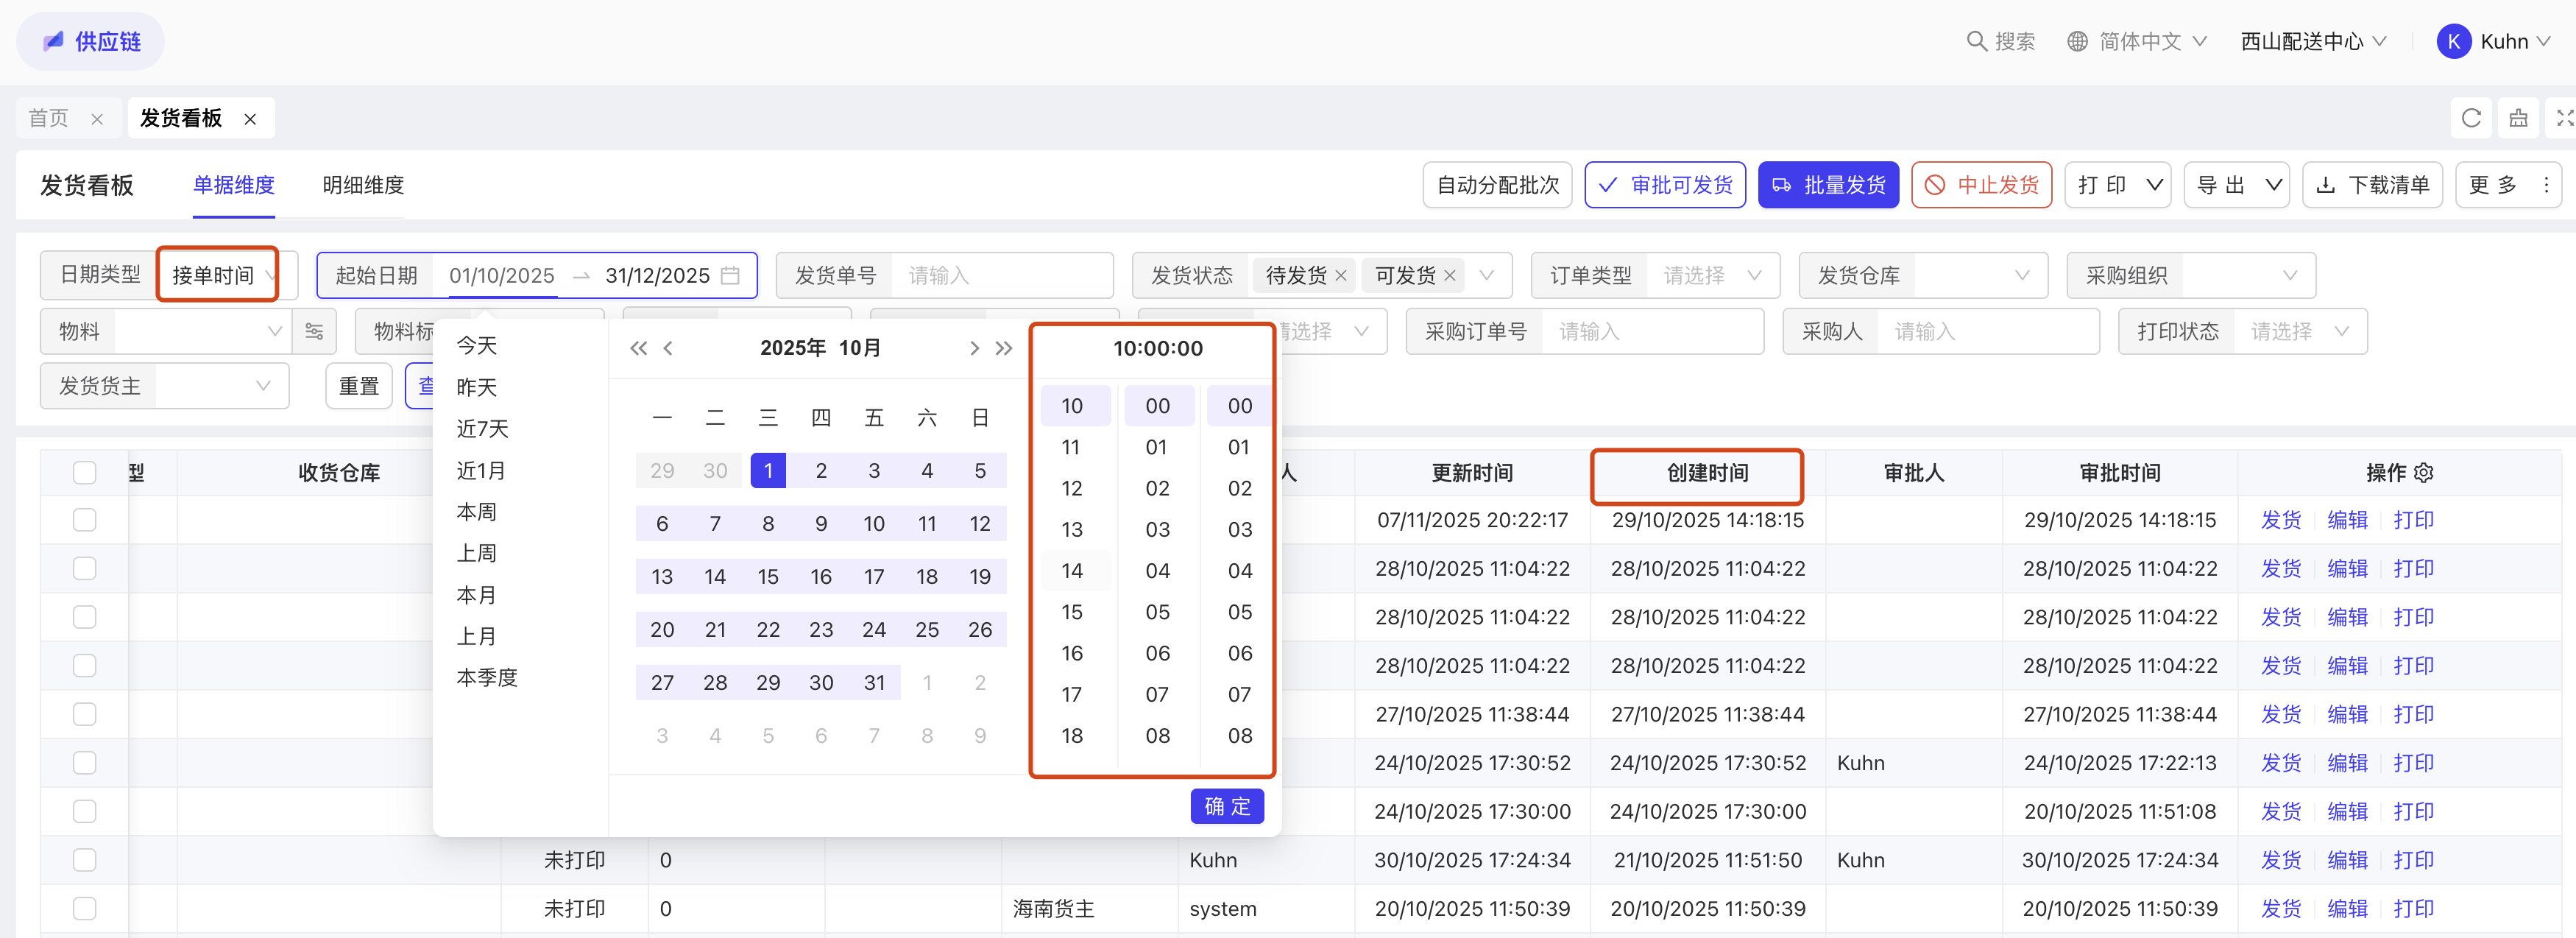Check the checkbox for the system row
This screenshot has height=938, width=2576.
coord(85,908)
